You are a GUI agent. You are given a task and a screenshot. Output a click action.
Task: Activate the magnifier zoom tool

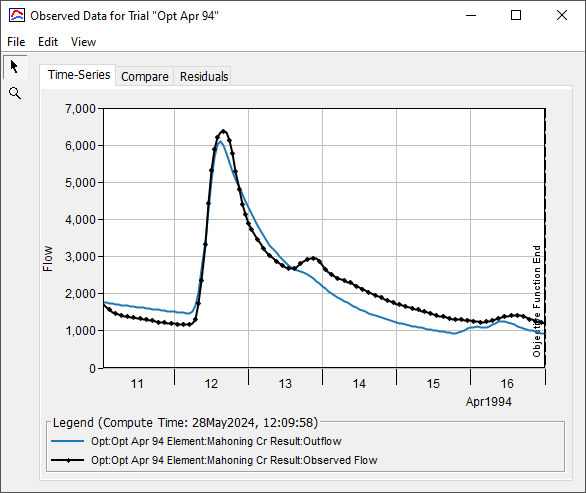(x=15, y=93)
